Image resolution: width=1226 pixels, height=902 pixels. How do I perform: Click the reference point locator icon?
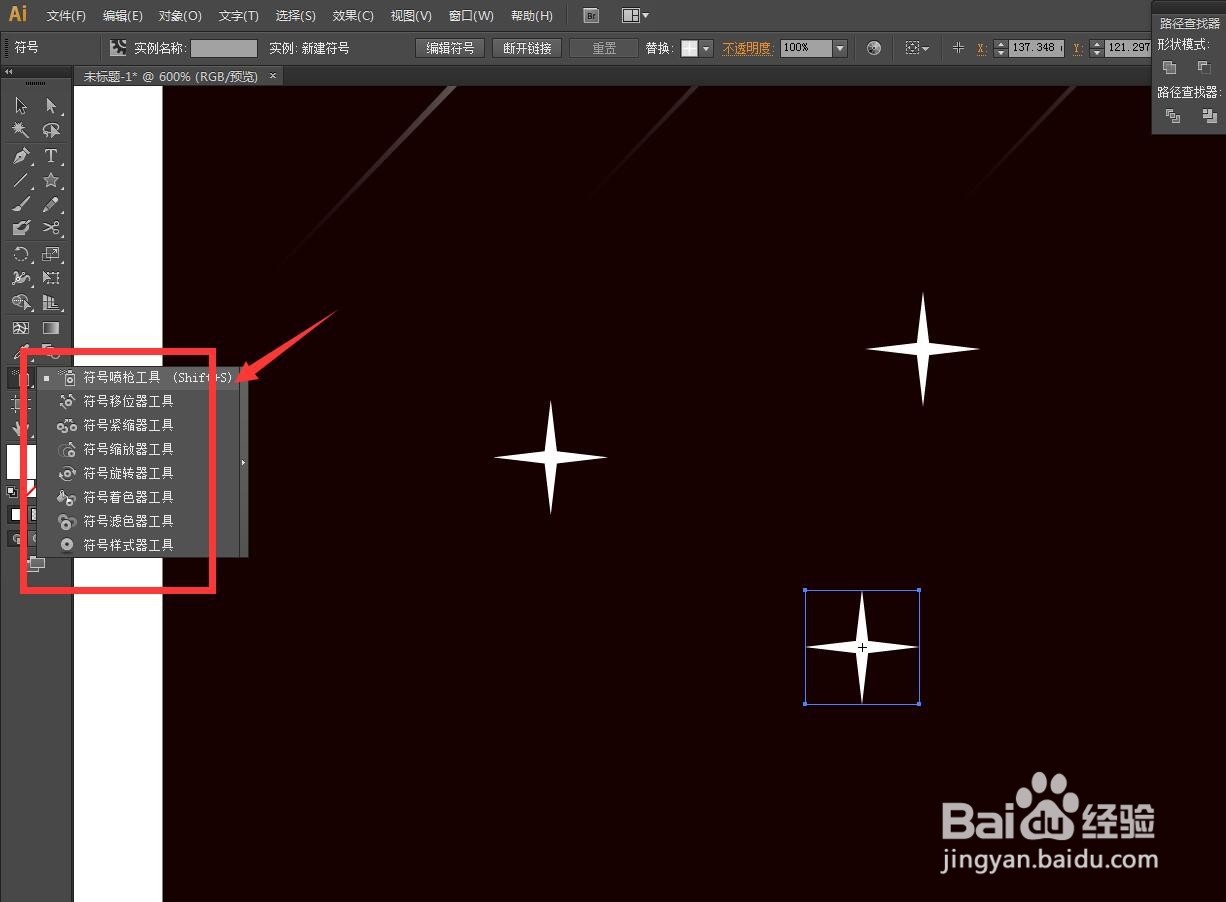click(x=958, y=48)
